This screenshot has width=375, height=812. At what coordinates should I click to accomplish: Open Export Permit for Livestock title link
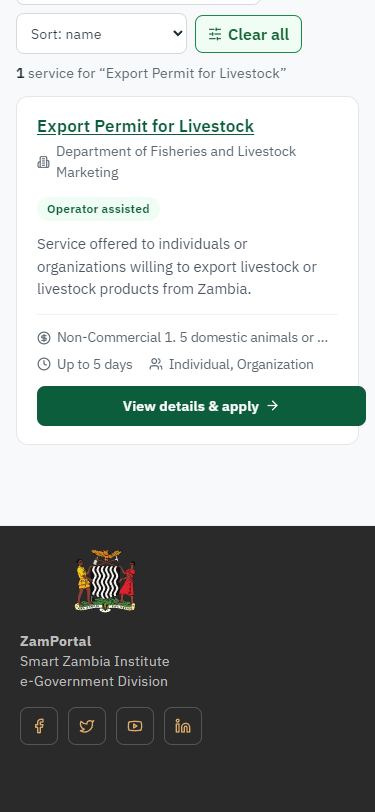(146, 126)
